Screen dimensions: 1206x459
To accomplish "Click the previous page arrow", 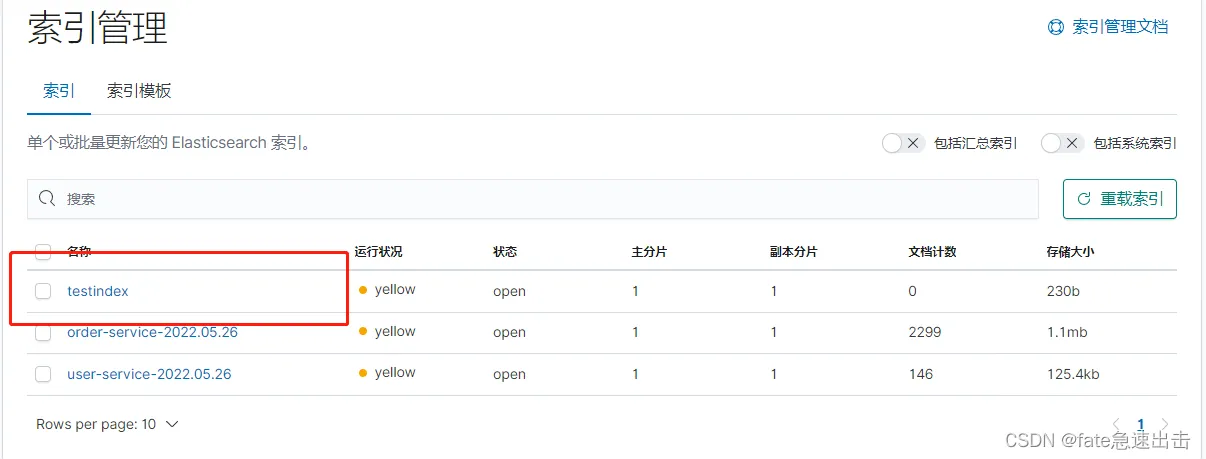I will 1117,425.
